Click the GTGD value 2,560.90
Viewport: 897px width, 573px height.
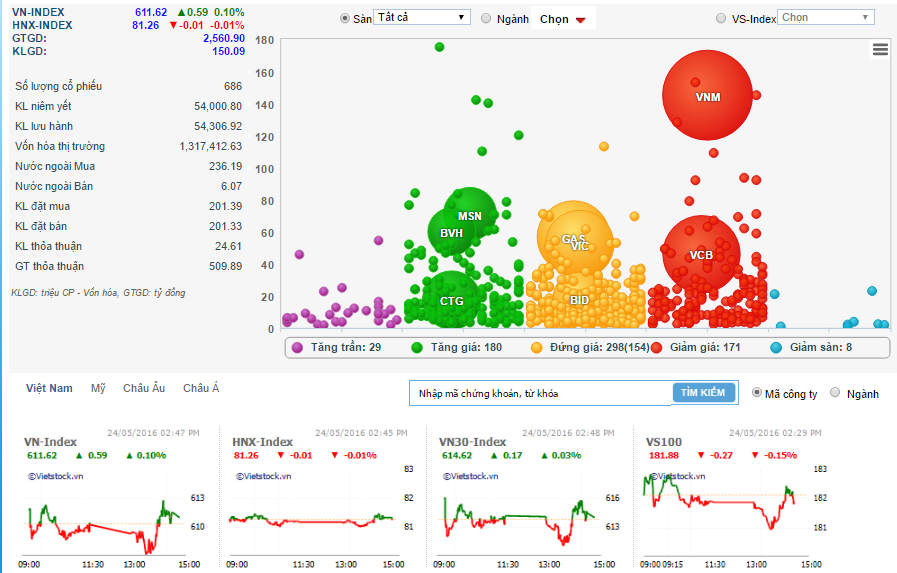coord(224,38)
